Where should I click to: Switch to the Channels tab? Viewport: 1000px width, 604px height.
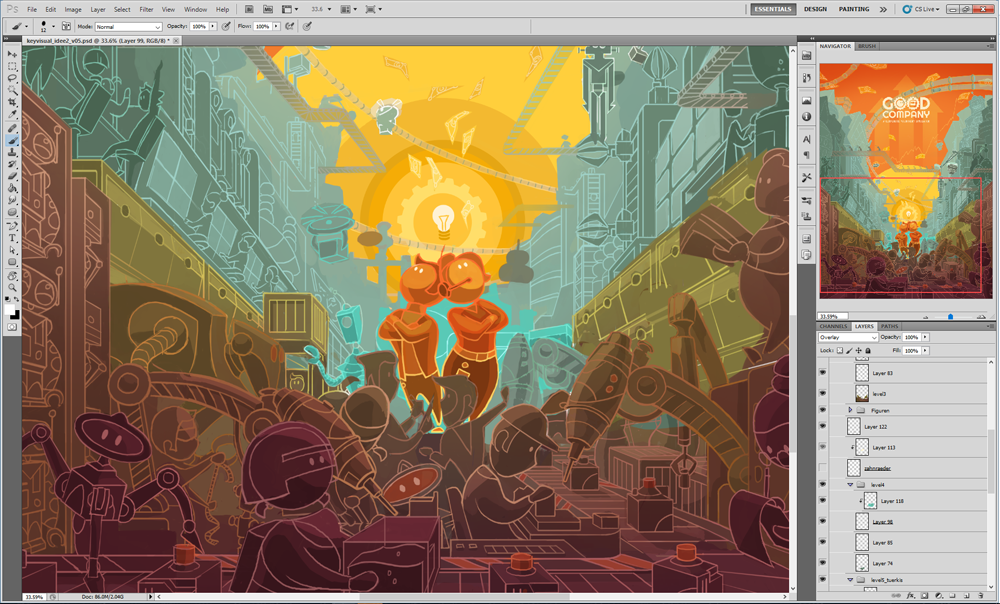833,327
